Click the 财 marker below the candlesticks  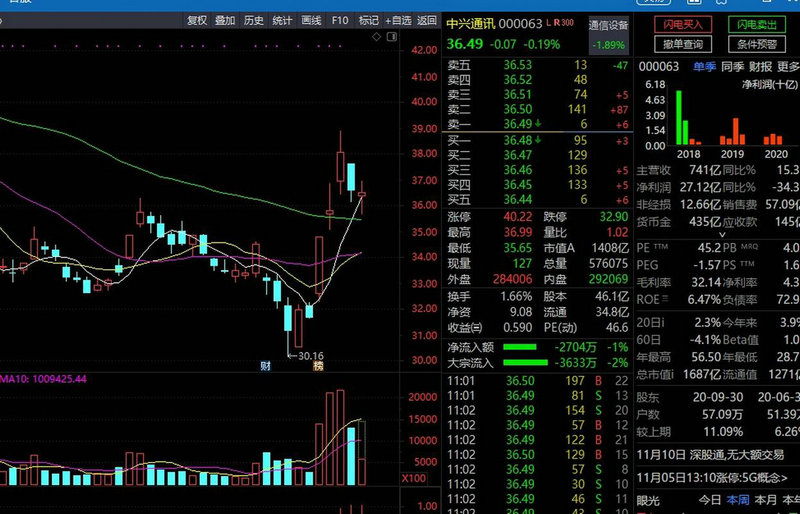click(x=266, y=366)
